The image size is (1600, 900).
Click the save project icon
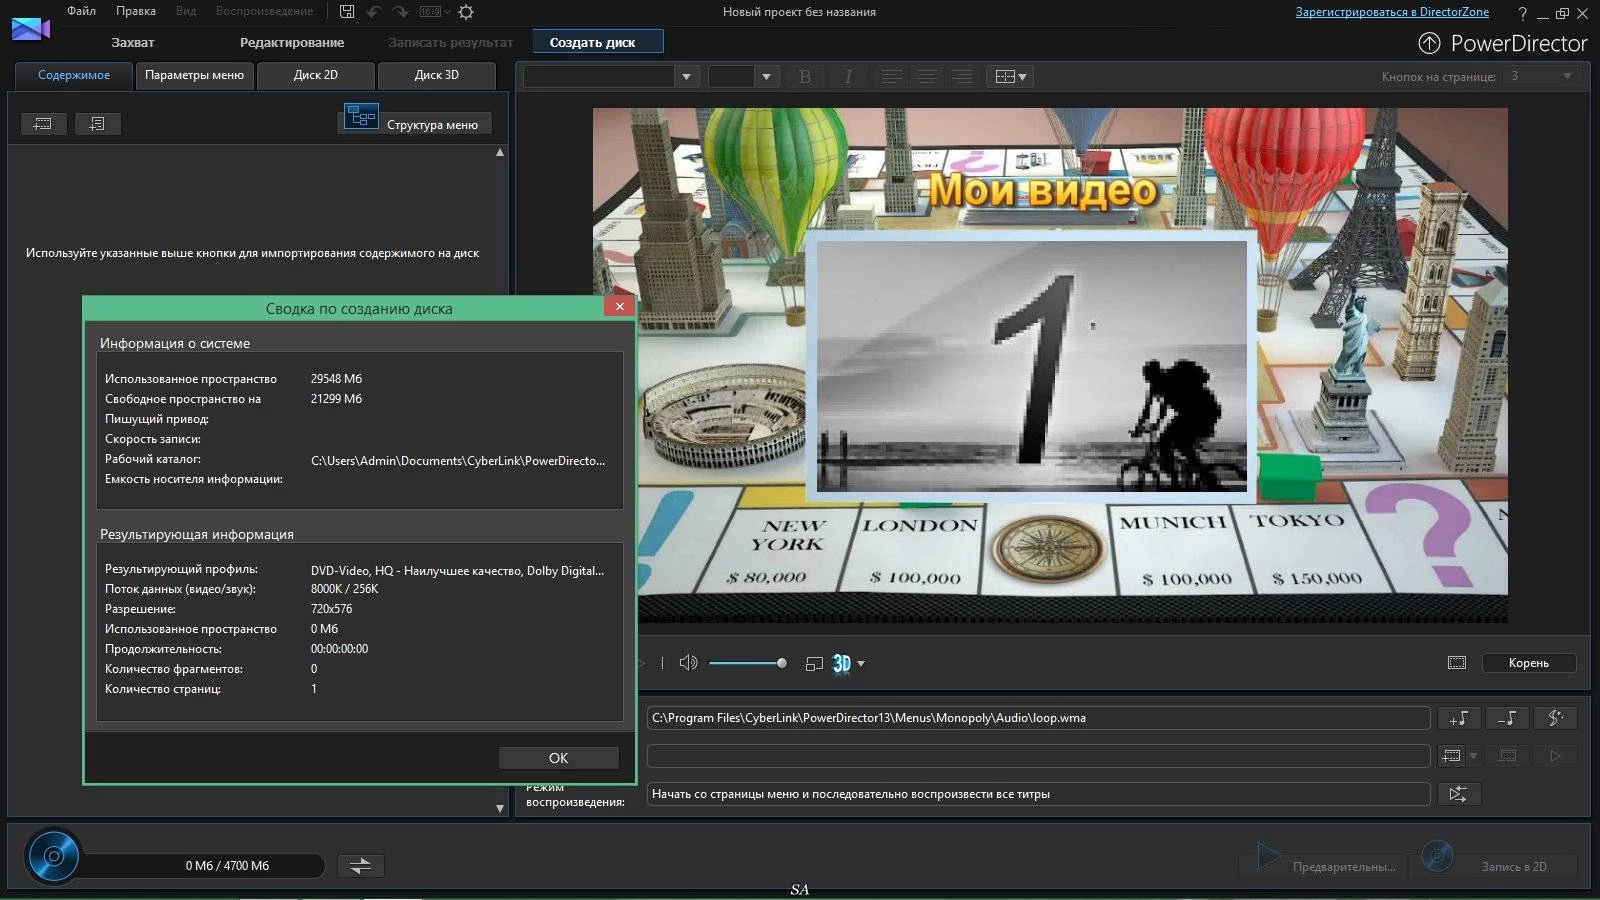347,12
